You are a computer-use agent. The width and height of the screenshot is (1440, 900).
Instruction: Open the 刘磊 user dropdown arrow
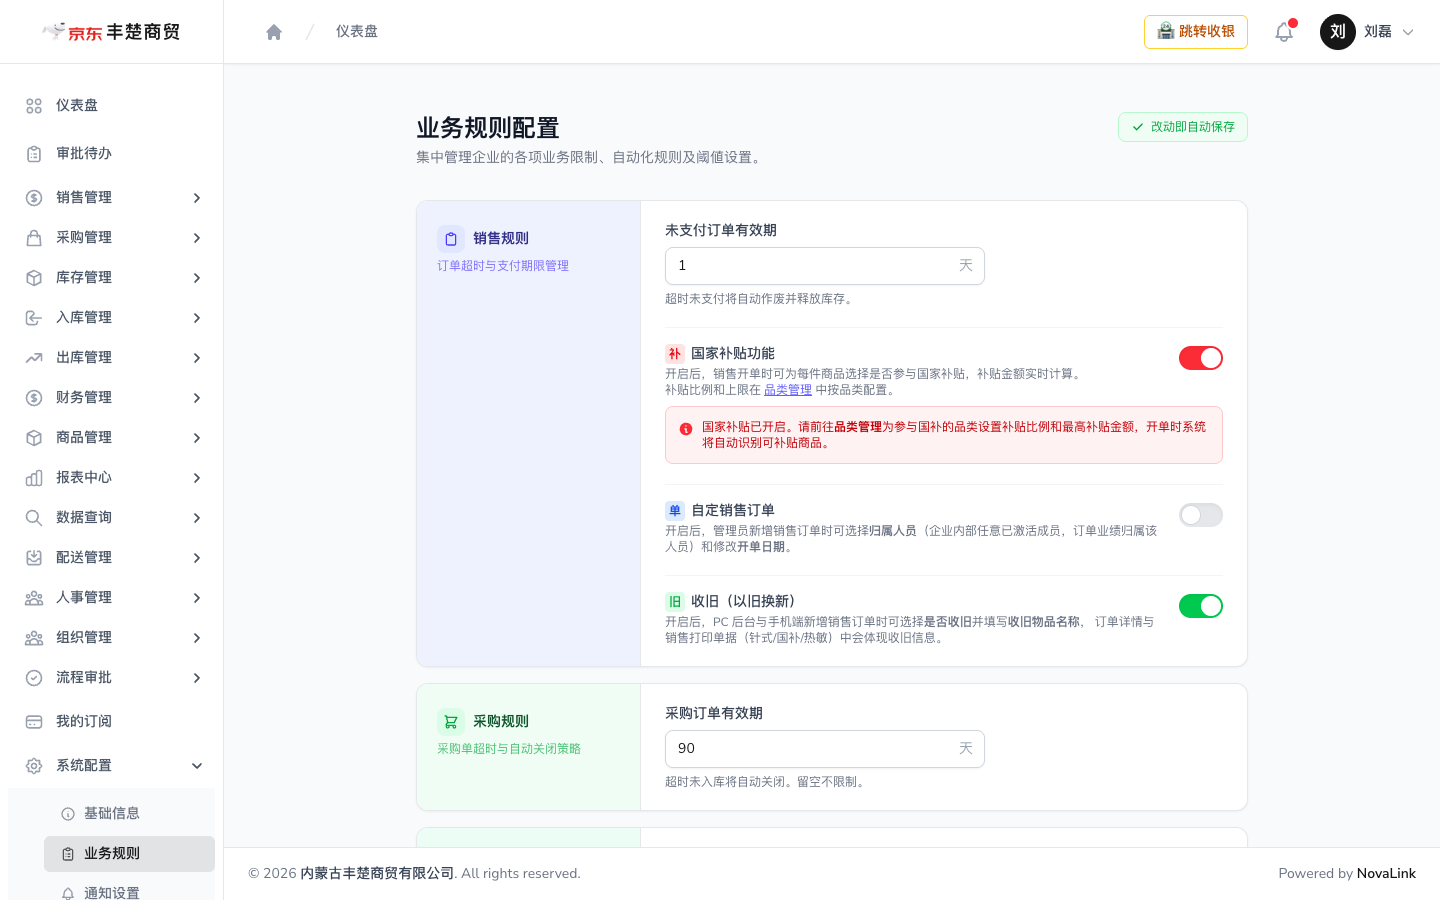(x=1408, y=32)
